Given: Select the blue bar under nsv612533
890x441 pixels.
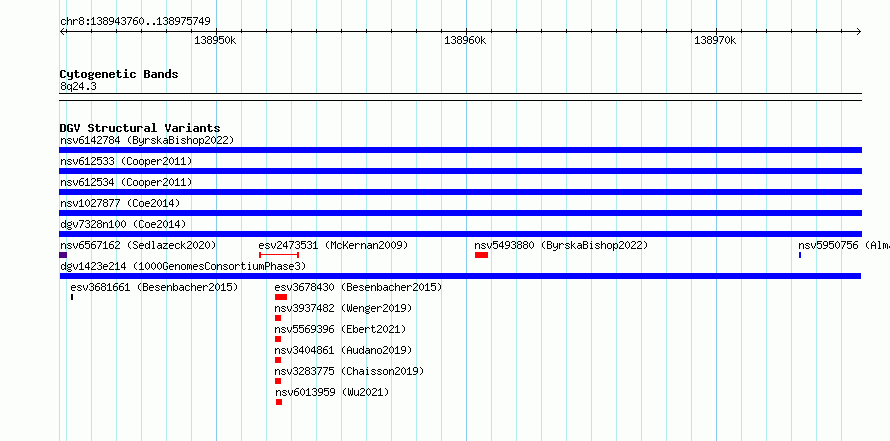Looking at the screenshot, I should (460, 171).
